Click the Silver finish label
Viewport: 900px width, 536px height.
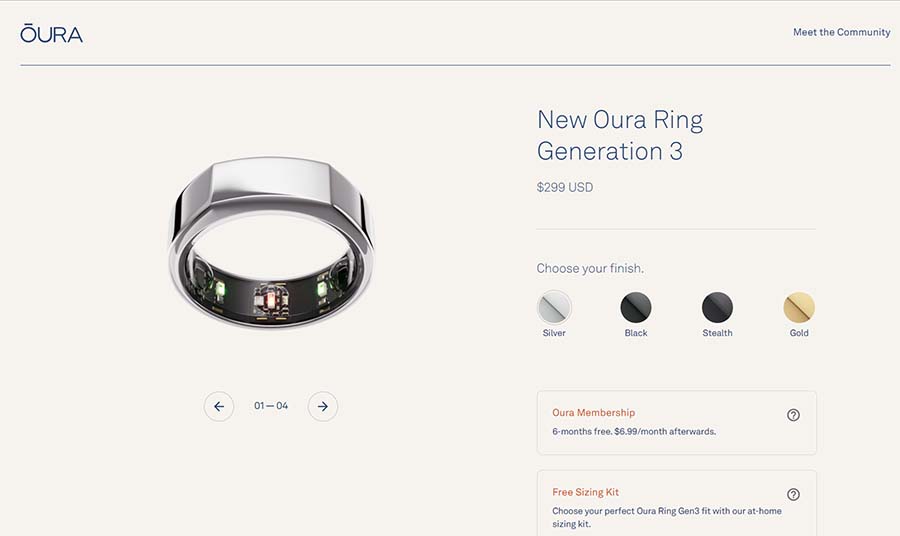click(x=554, y=333)
